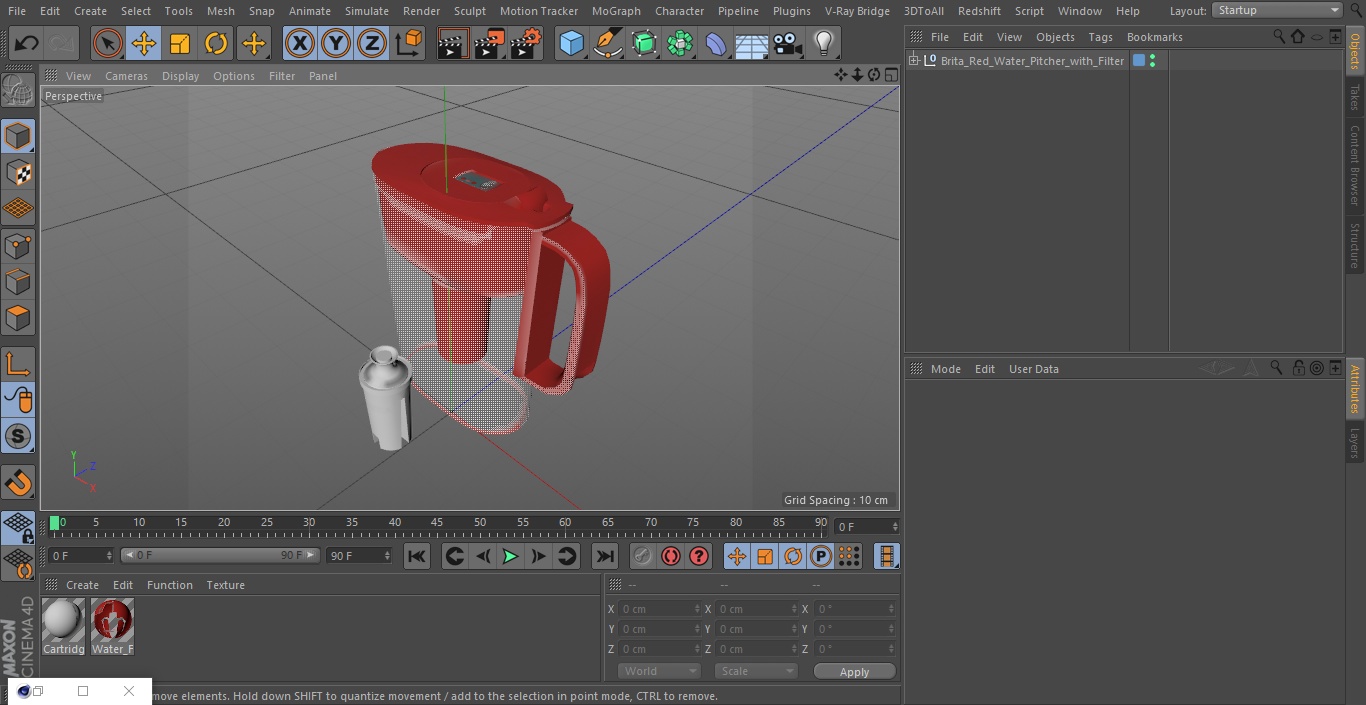The width and height of the screenshot is (1366, 705).
Task: Add a Camera object
Action: pyautogui.click(x=788, y=43)
